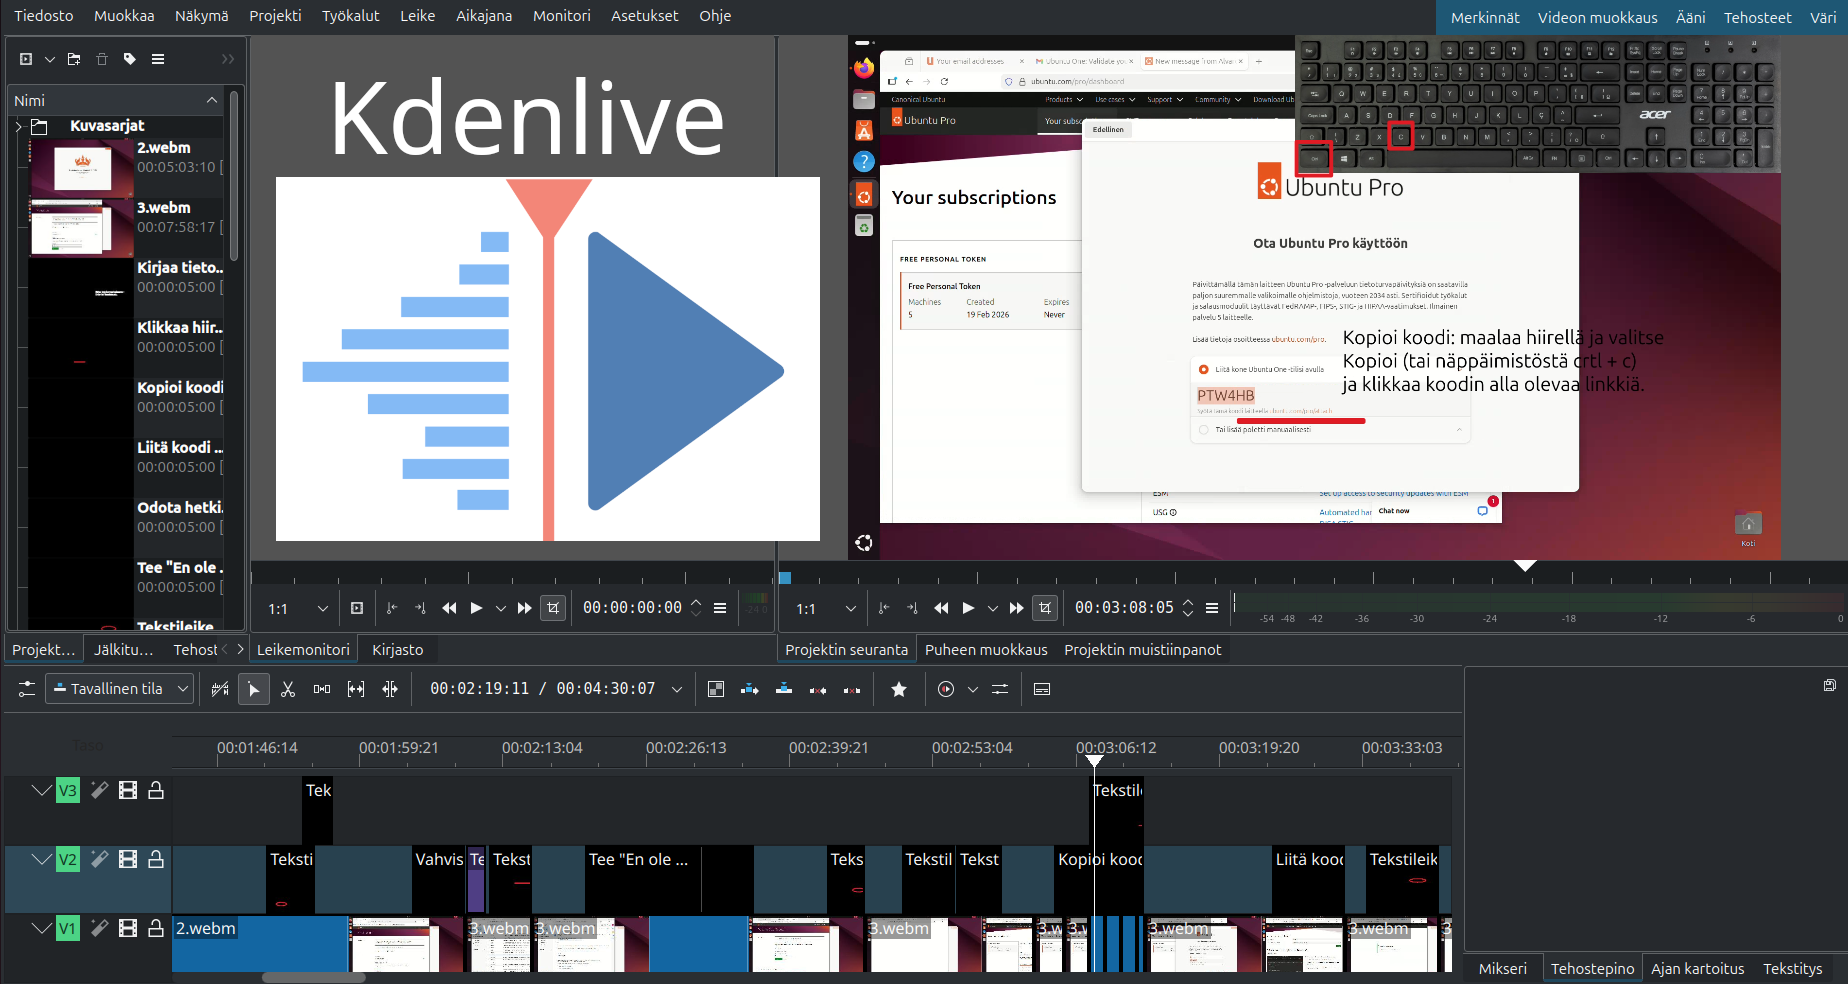Open the Tehosteet workspace
The height and width of the screenshot is (984, 1848).
[x=1757, y=17]
